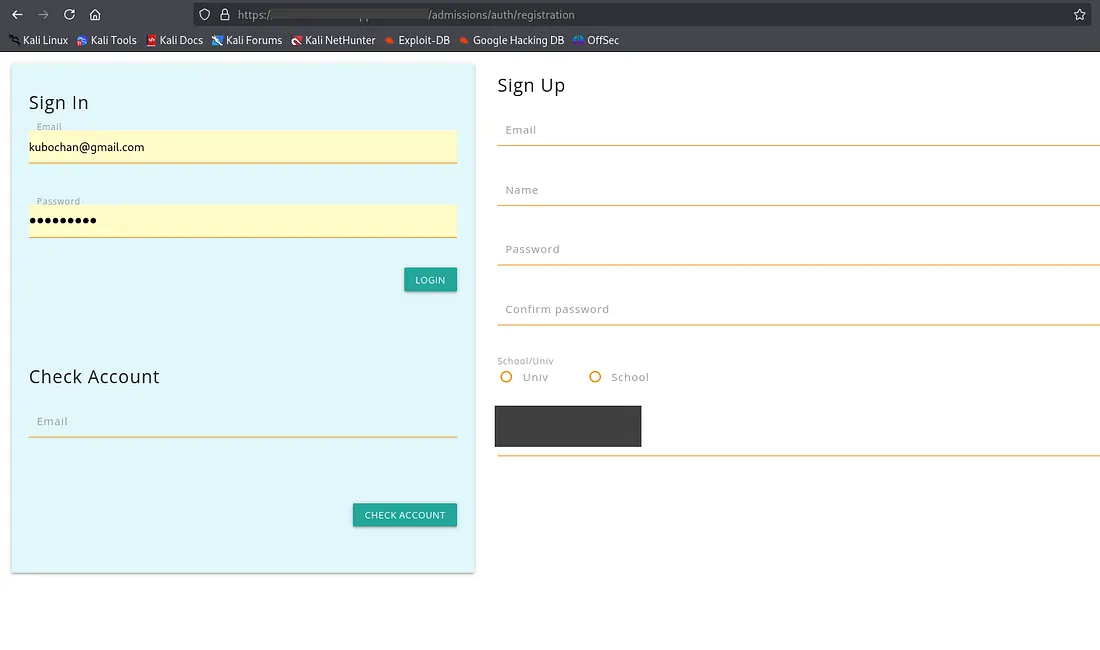Open the Kali NetHunter bookmark
Screen dimensions: 1100x650
[x=333, y=40]
